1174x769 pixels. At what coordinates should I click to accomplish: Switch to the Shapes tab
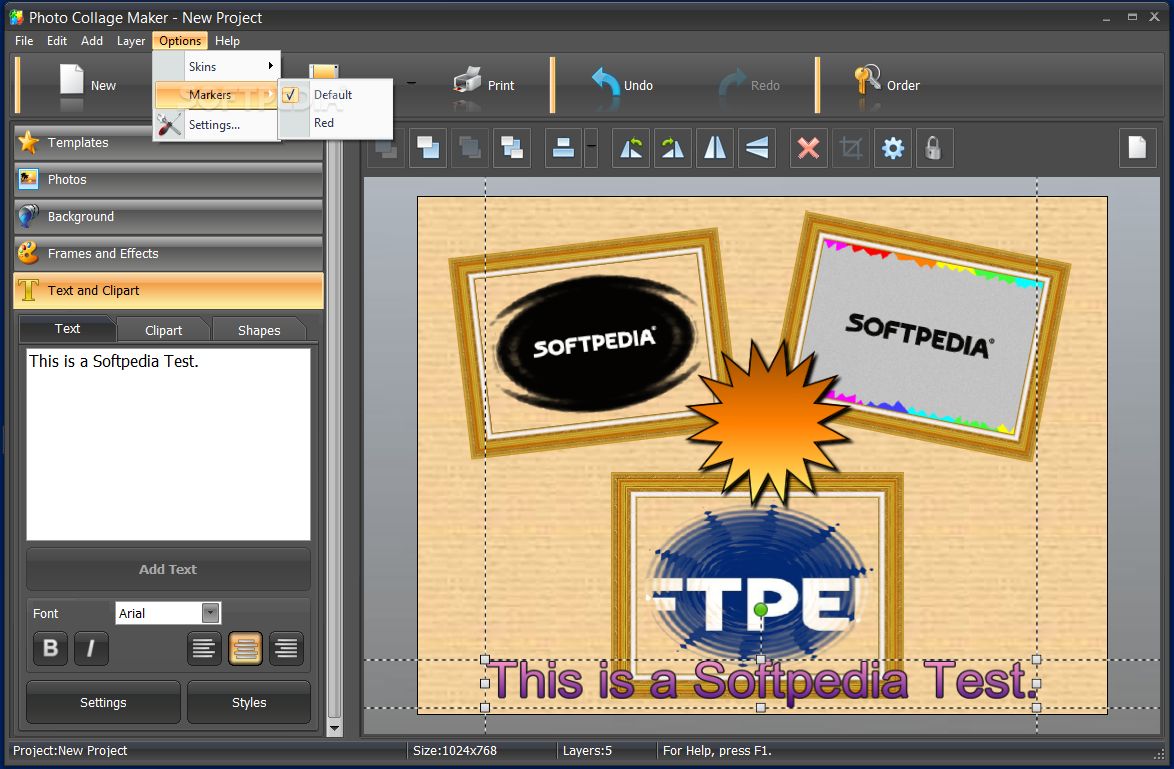point(259,330)
